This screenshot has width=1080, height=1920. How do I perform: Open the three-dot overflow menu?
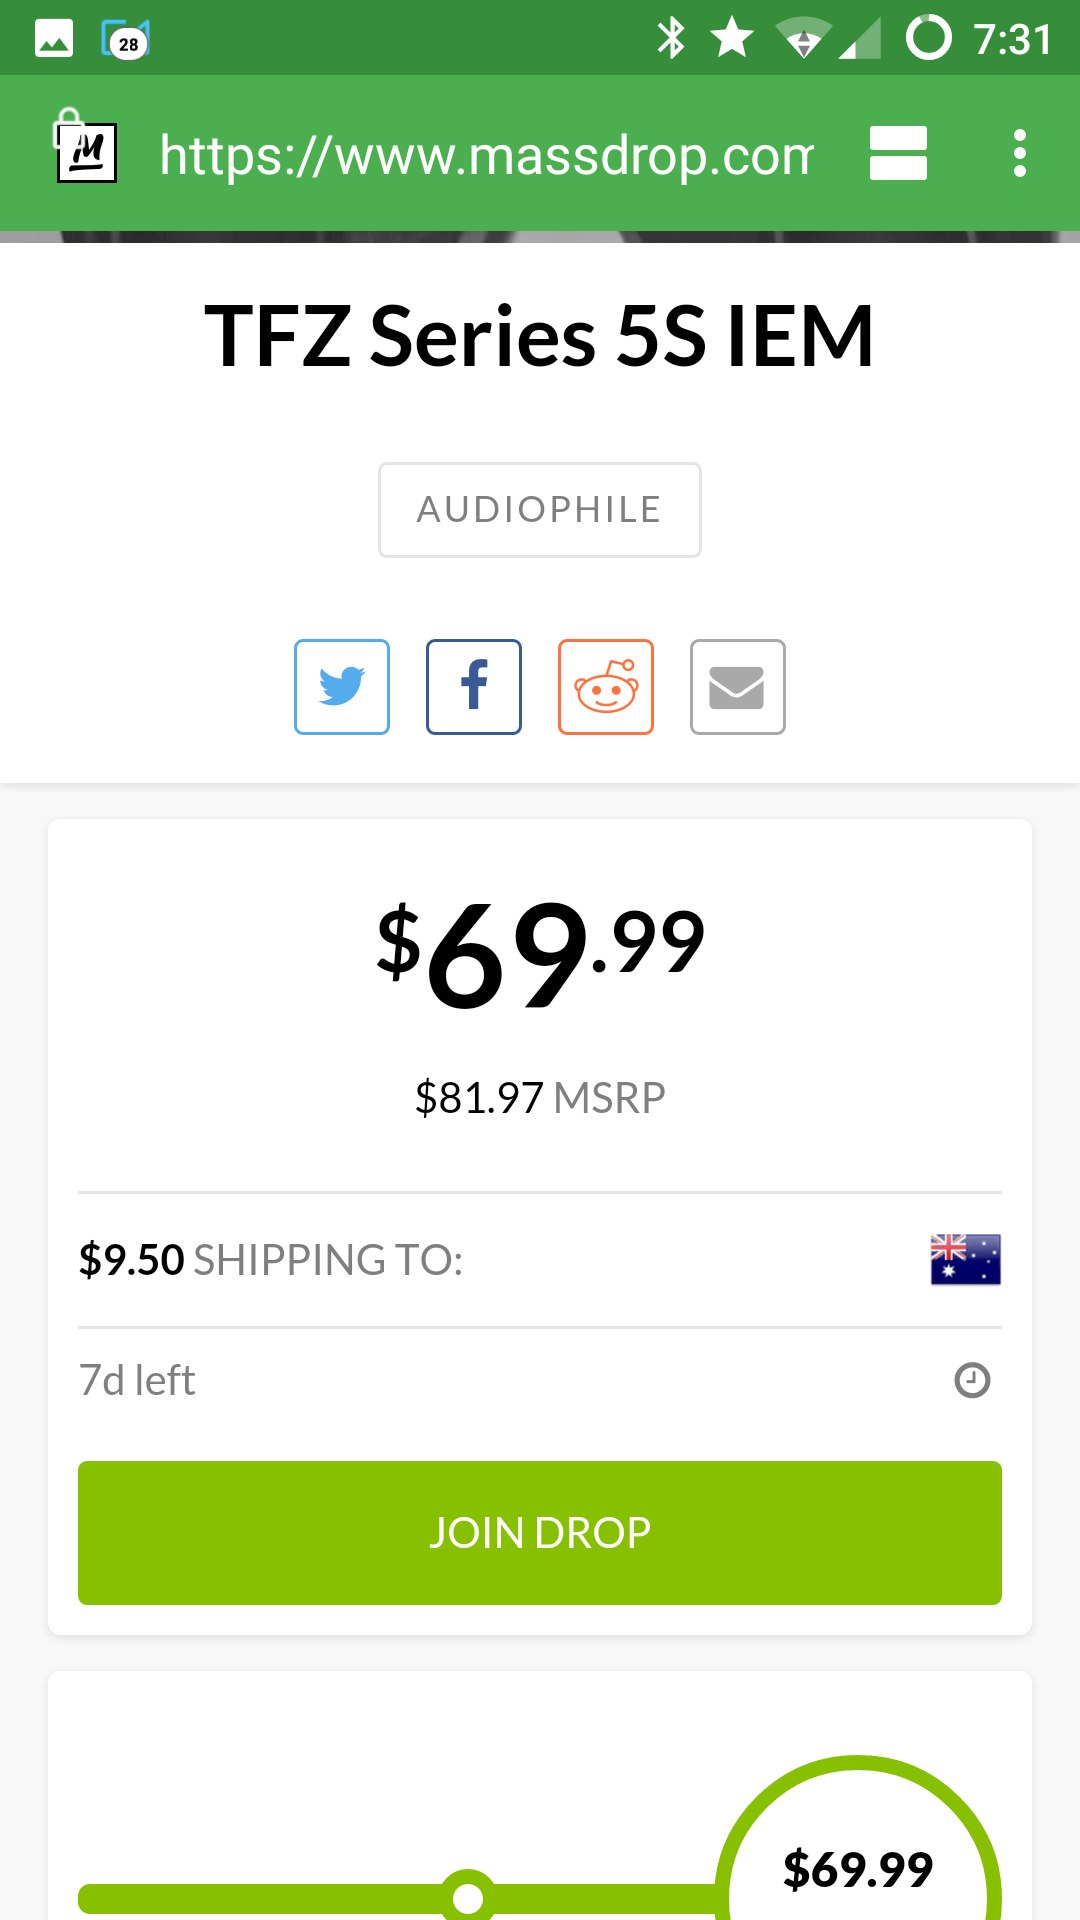1019,153
